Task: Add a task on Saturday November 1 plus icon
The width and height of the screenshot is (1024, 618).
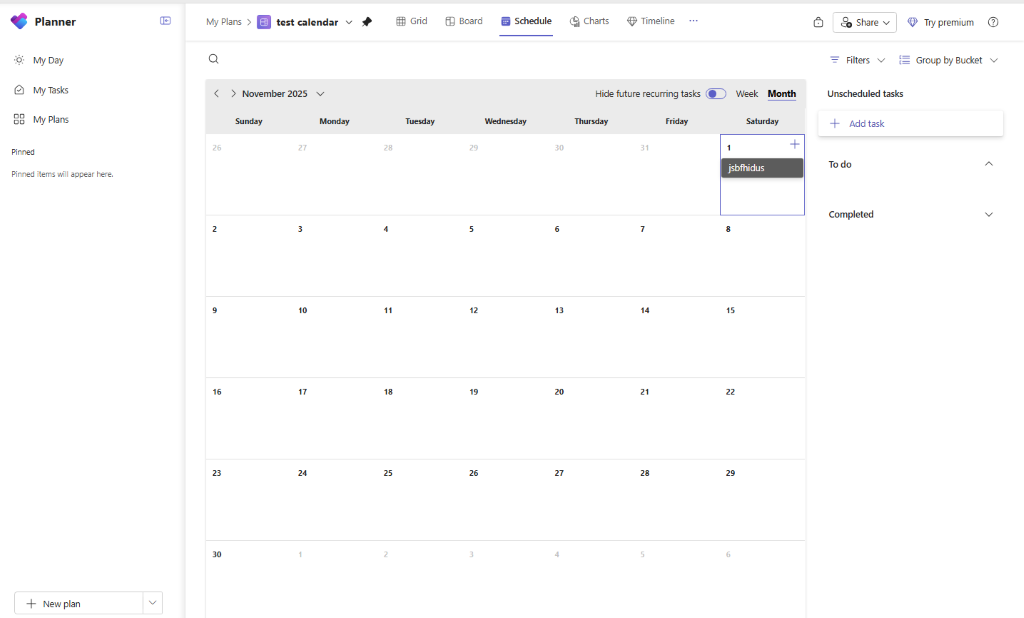Action: click(794, 144)
